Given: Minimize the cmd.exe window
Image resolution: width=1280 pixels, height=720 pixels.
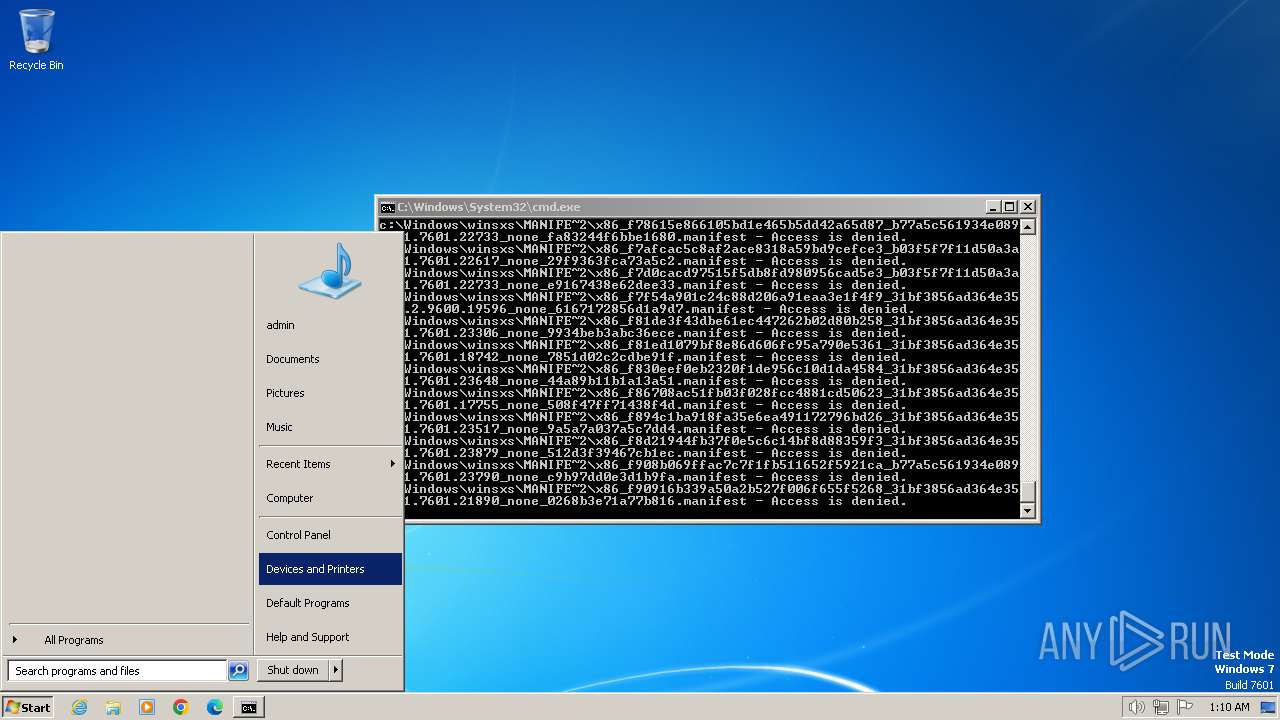Looking at the screenshot, I should point(993,207).
